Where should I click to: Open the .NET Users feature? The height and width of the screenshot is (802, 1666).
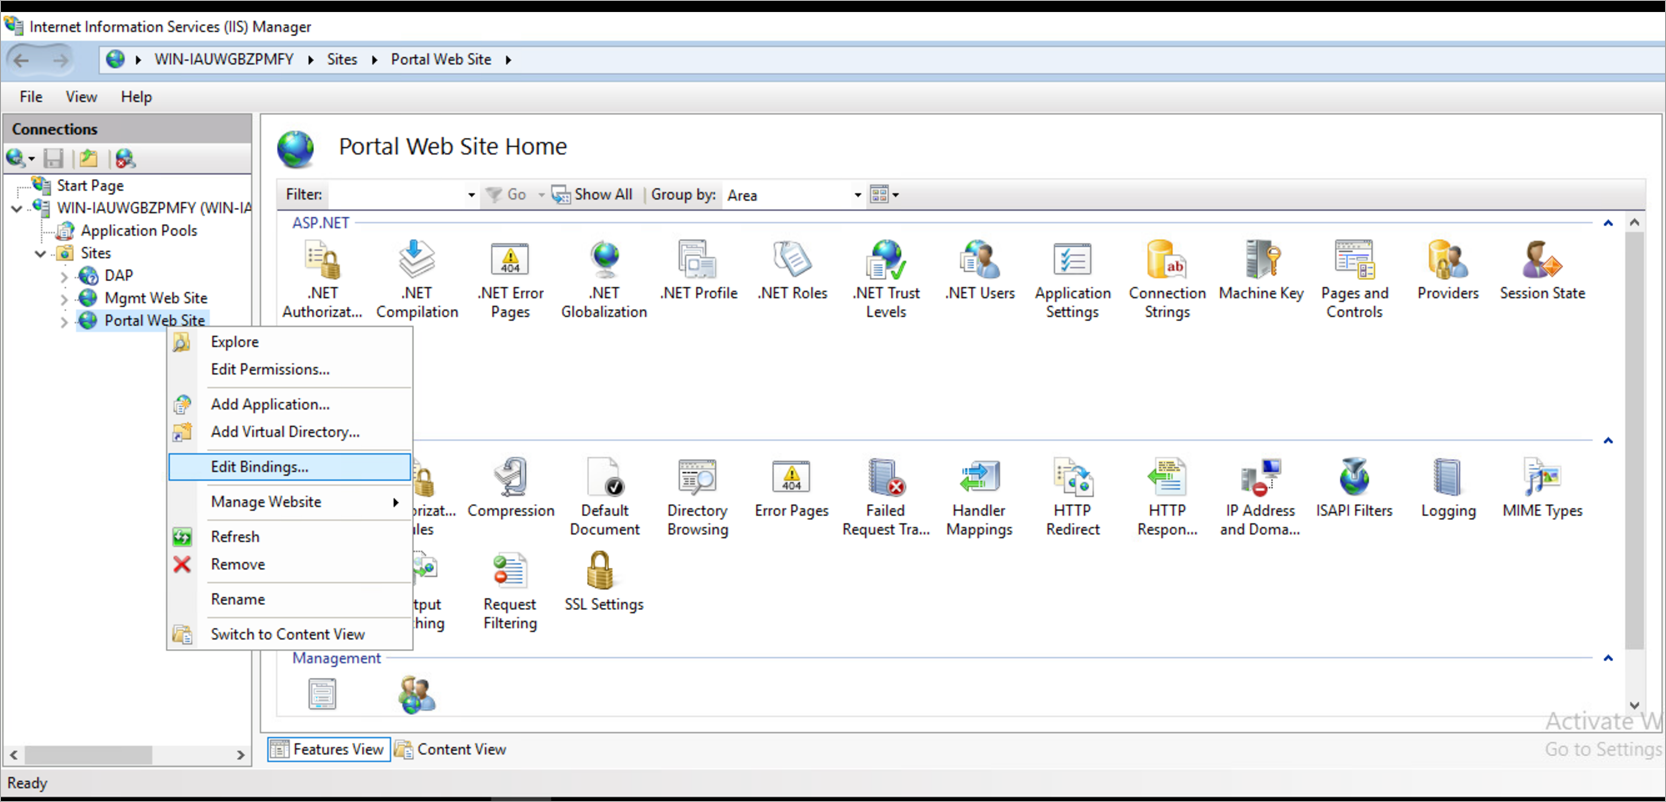coord(980,271)
